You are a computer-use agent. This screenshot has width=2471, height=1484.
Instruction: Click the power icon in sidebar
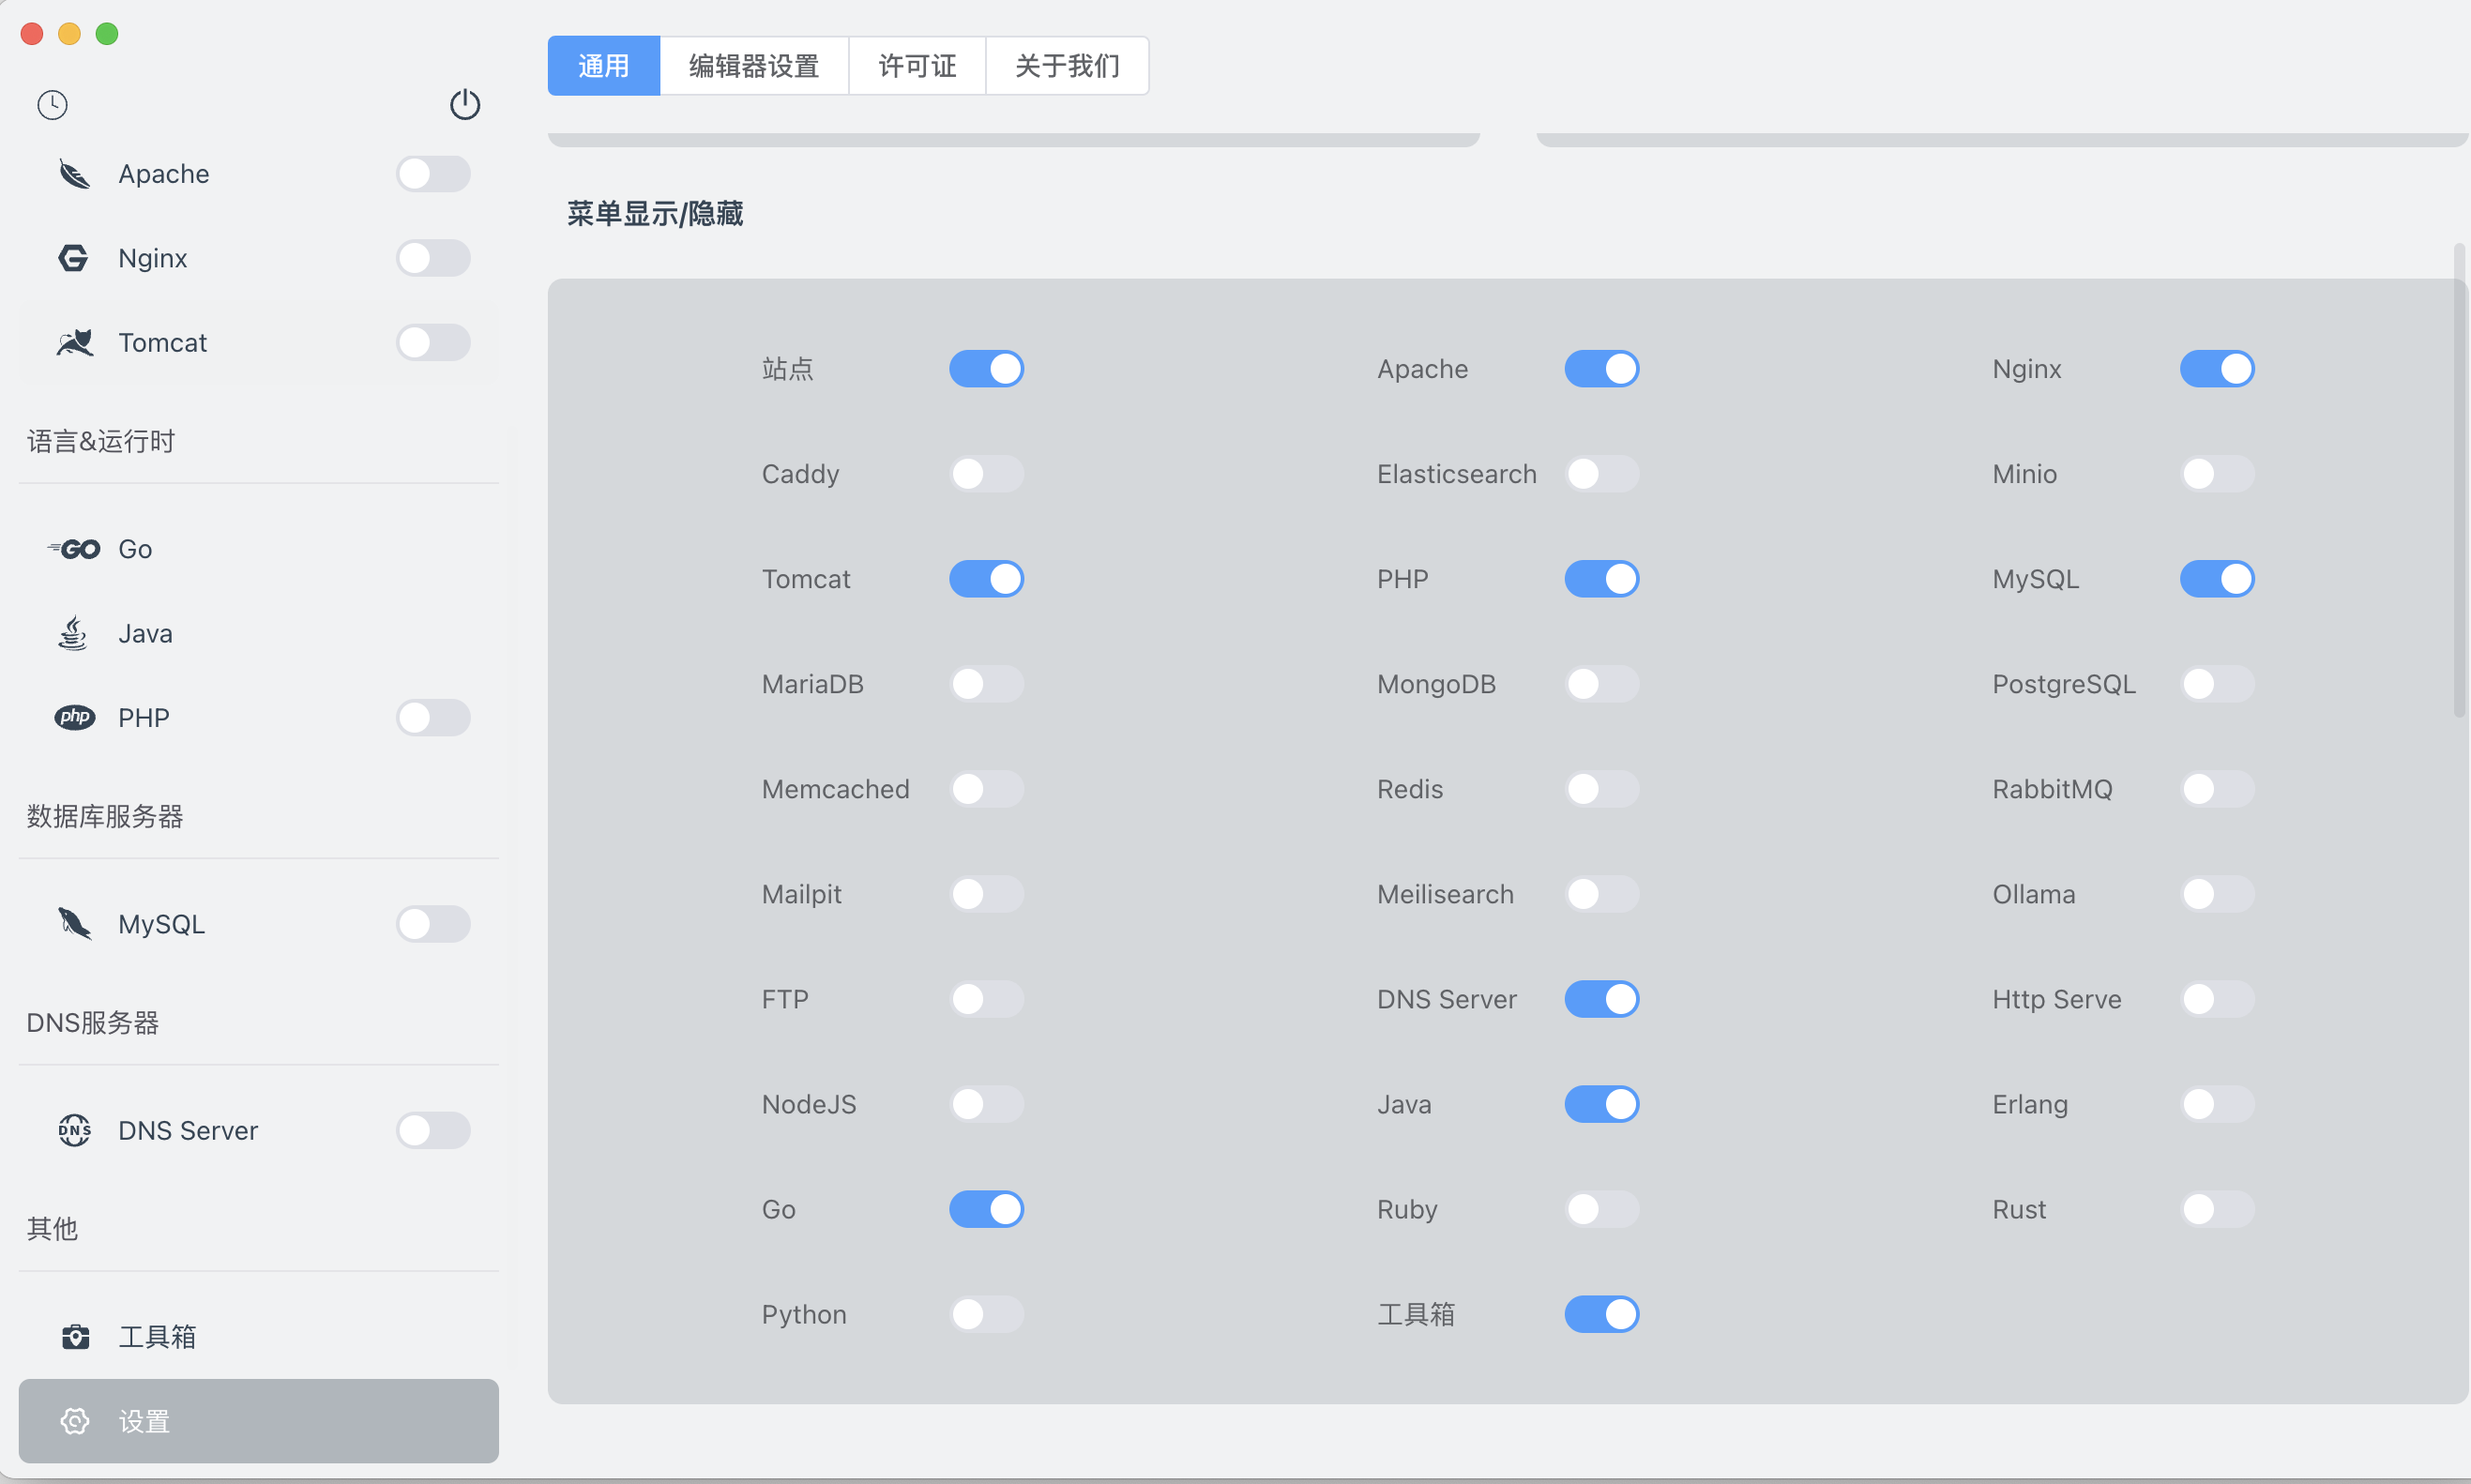[465, 104]
